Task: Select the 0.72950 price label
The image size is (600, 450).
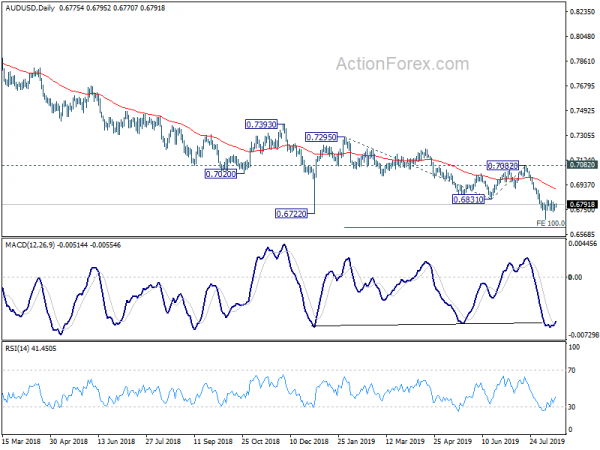Action: (321, 137)
